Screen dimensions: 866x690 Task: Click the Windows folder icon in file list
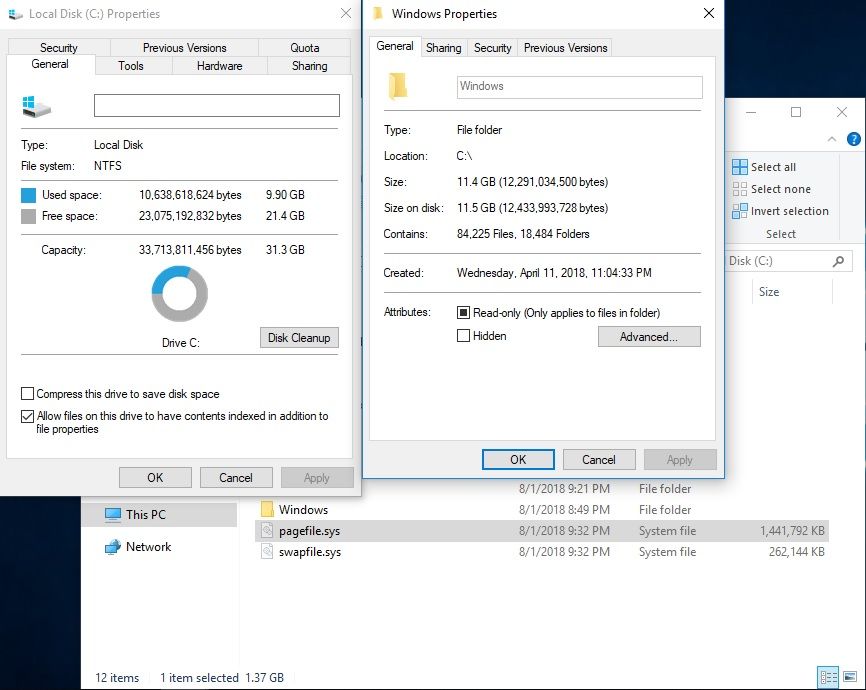pyautogui.click(x=267, y=509)
